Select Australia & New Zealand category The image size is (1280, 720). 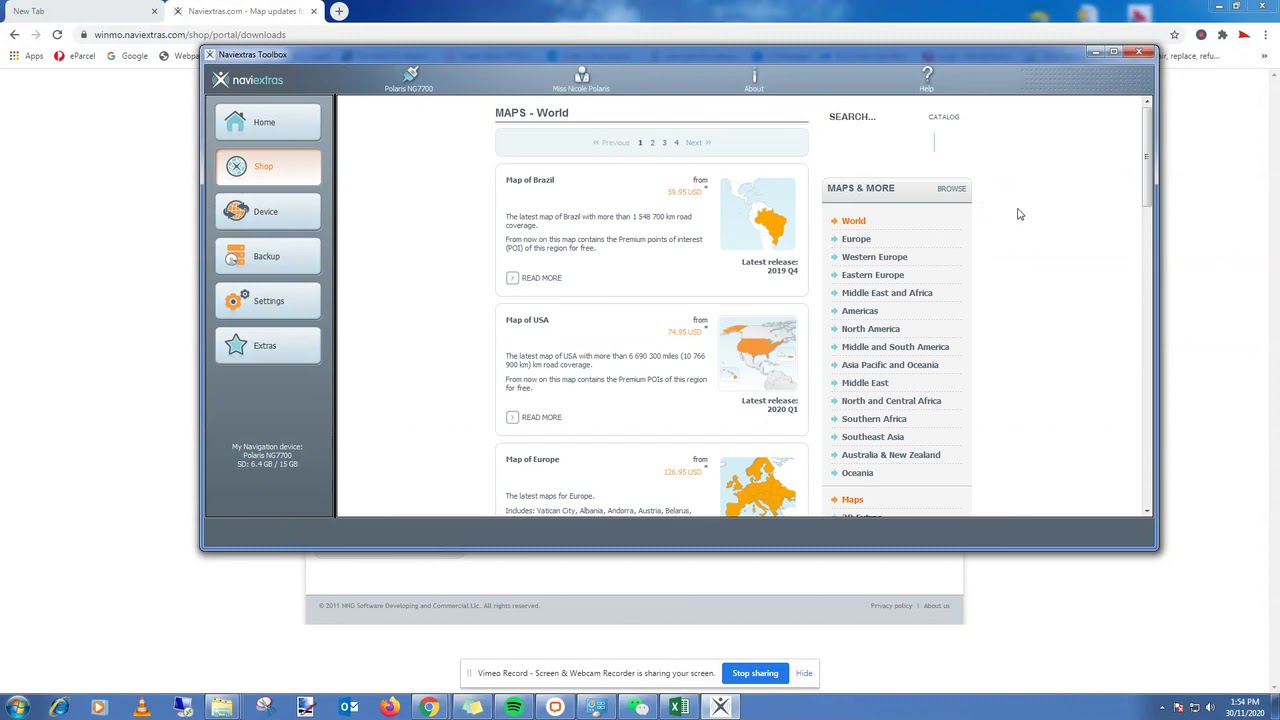(890, 455)
